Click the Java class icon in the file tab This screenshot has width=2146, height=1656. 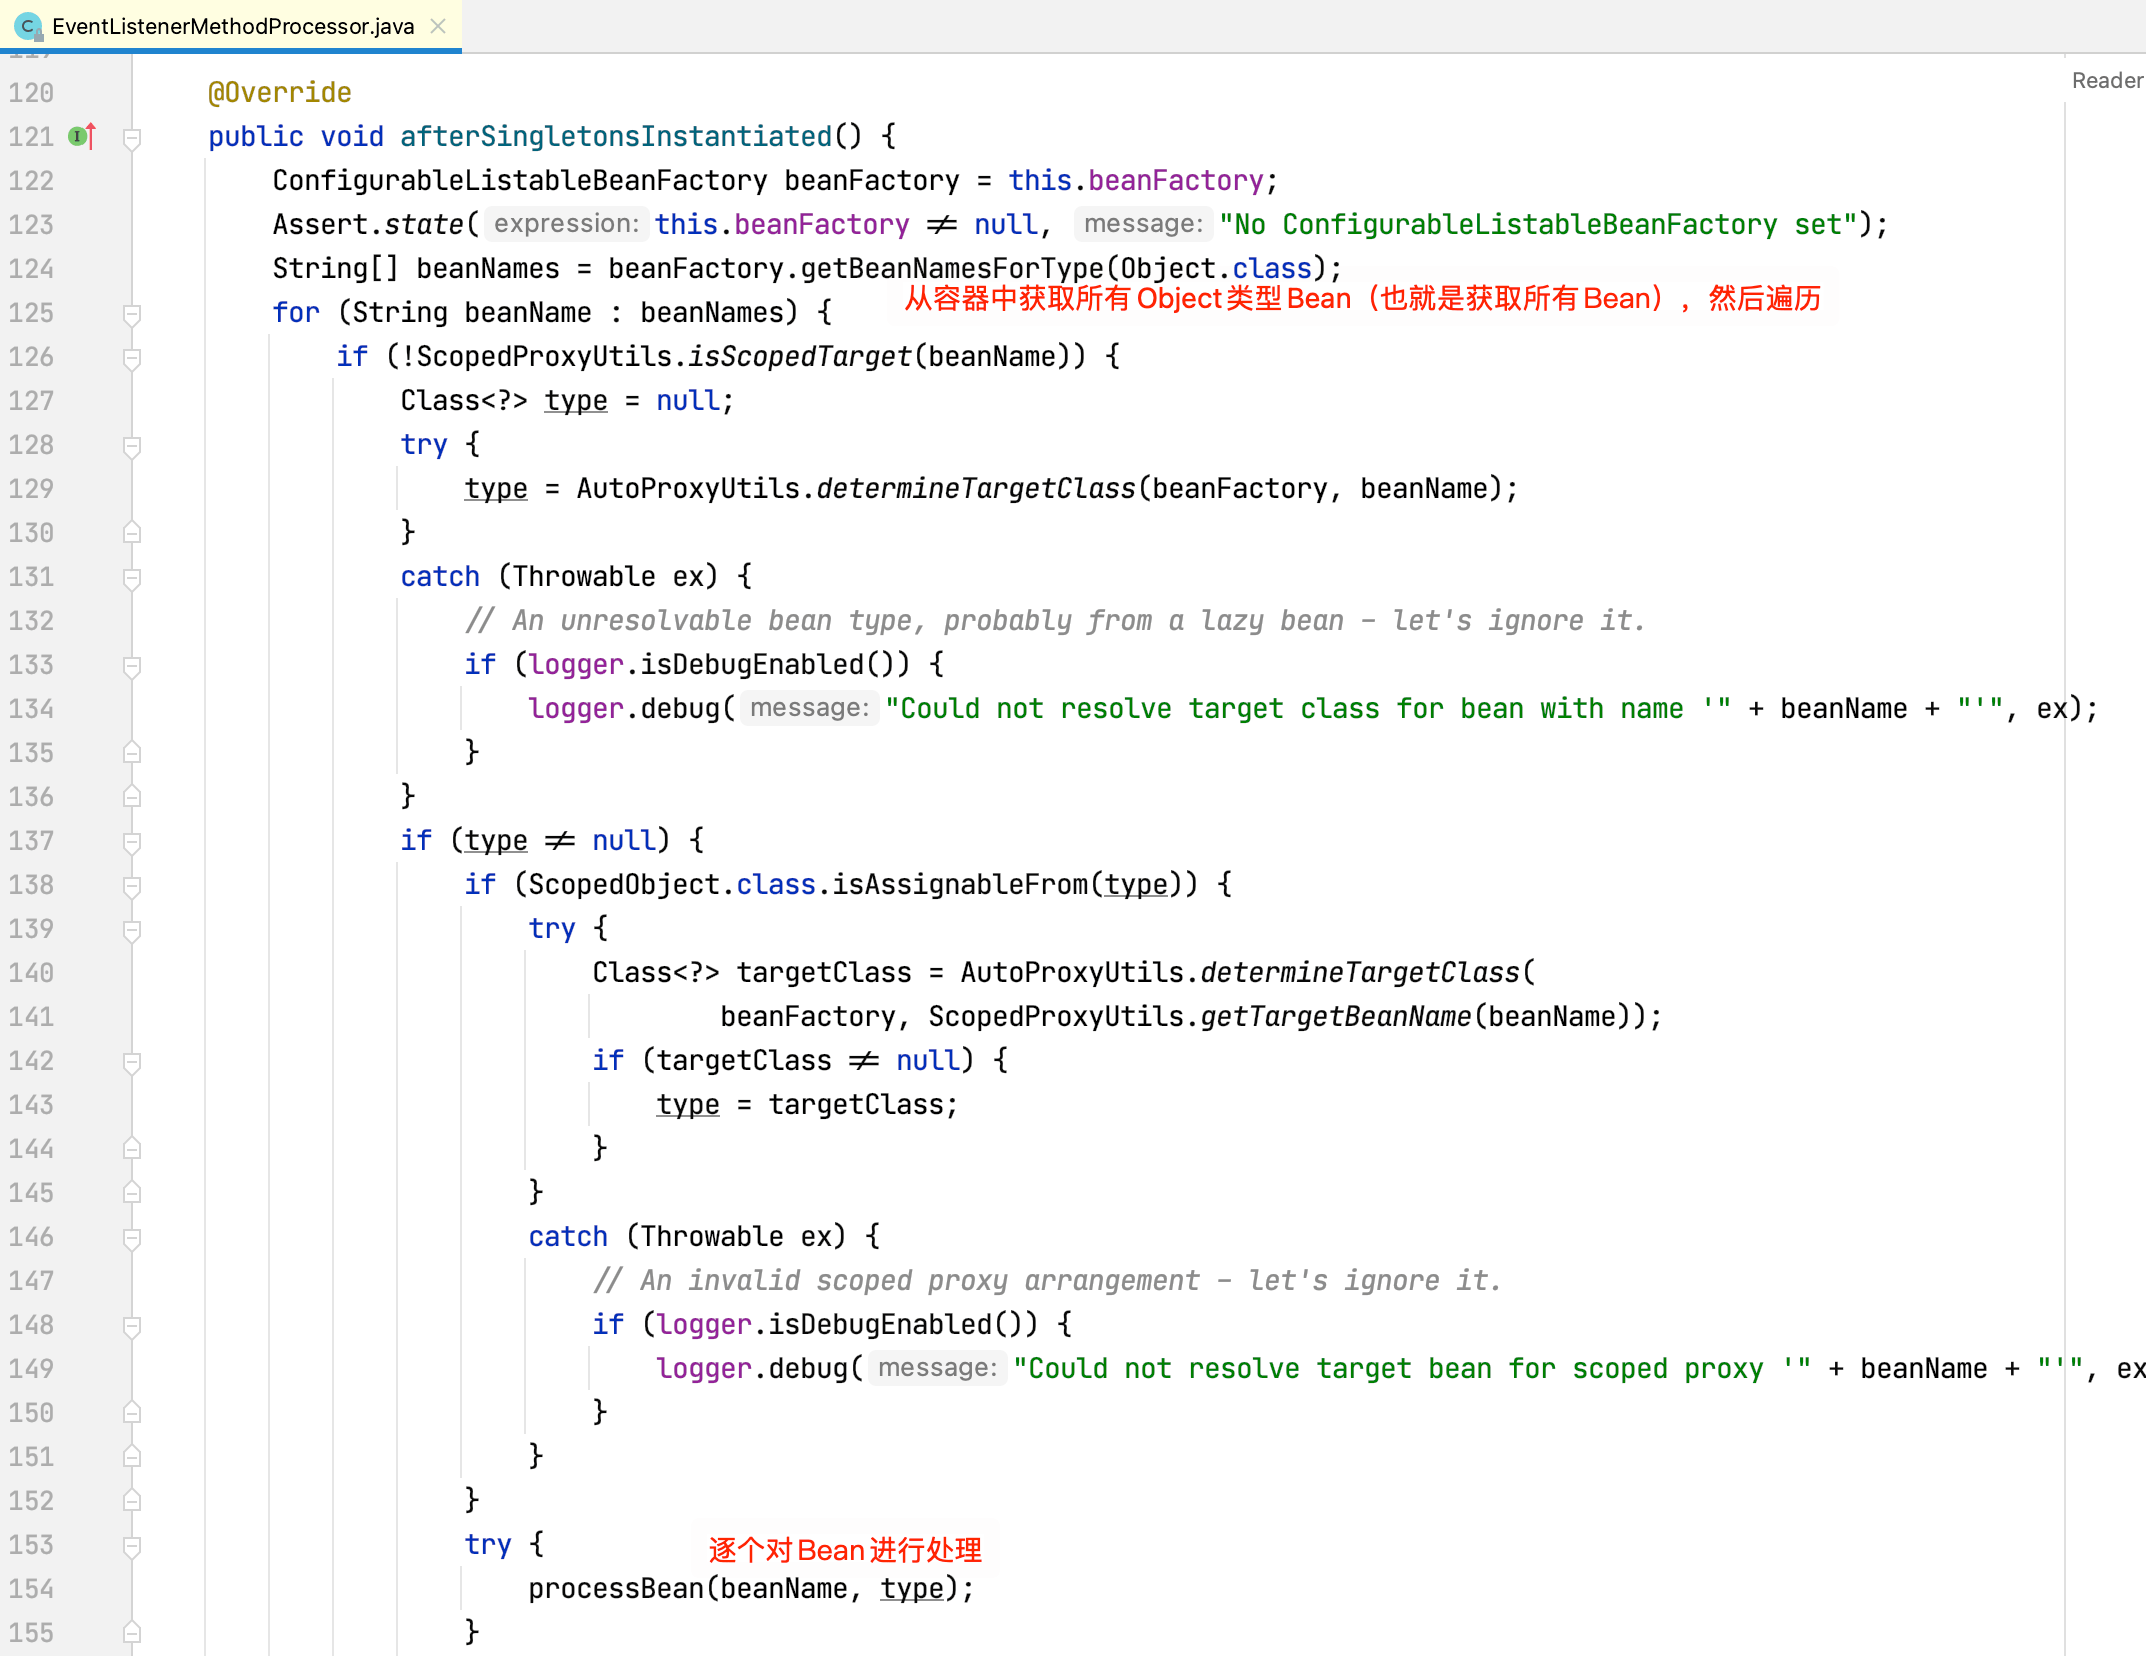tap(28, 26)
